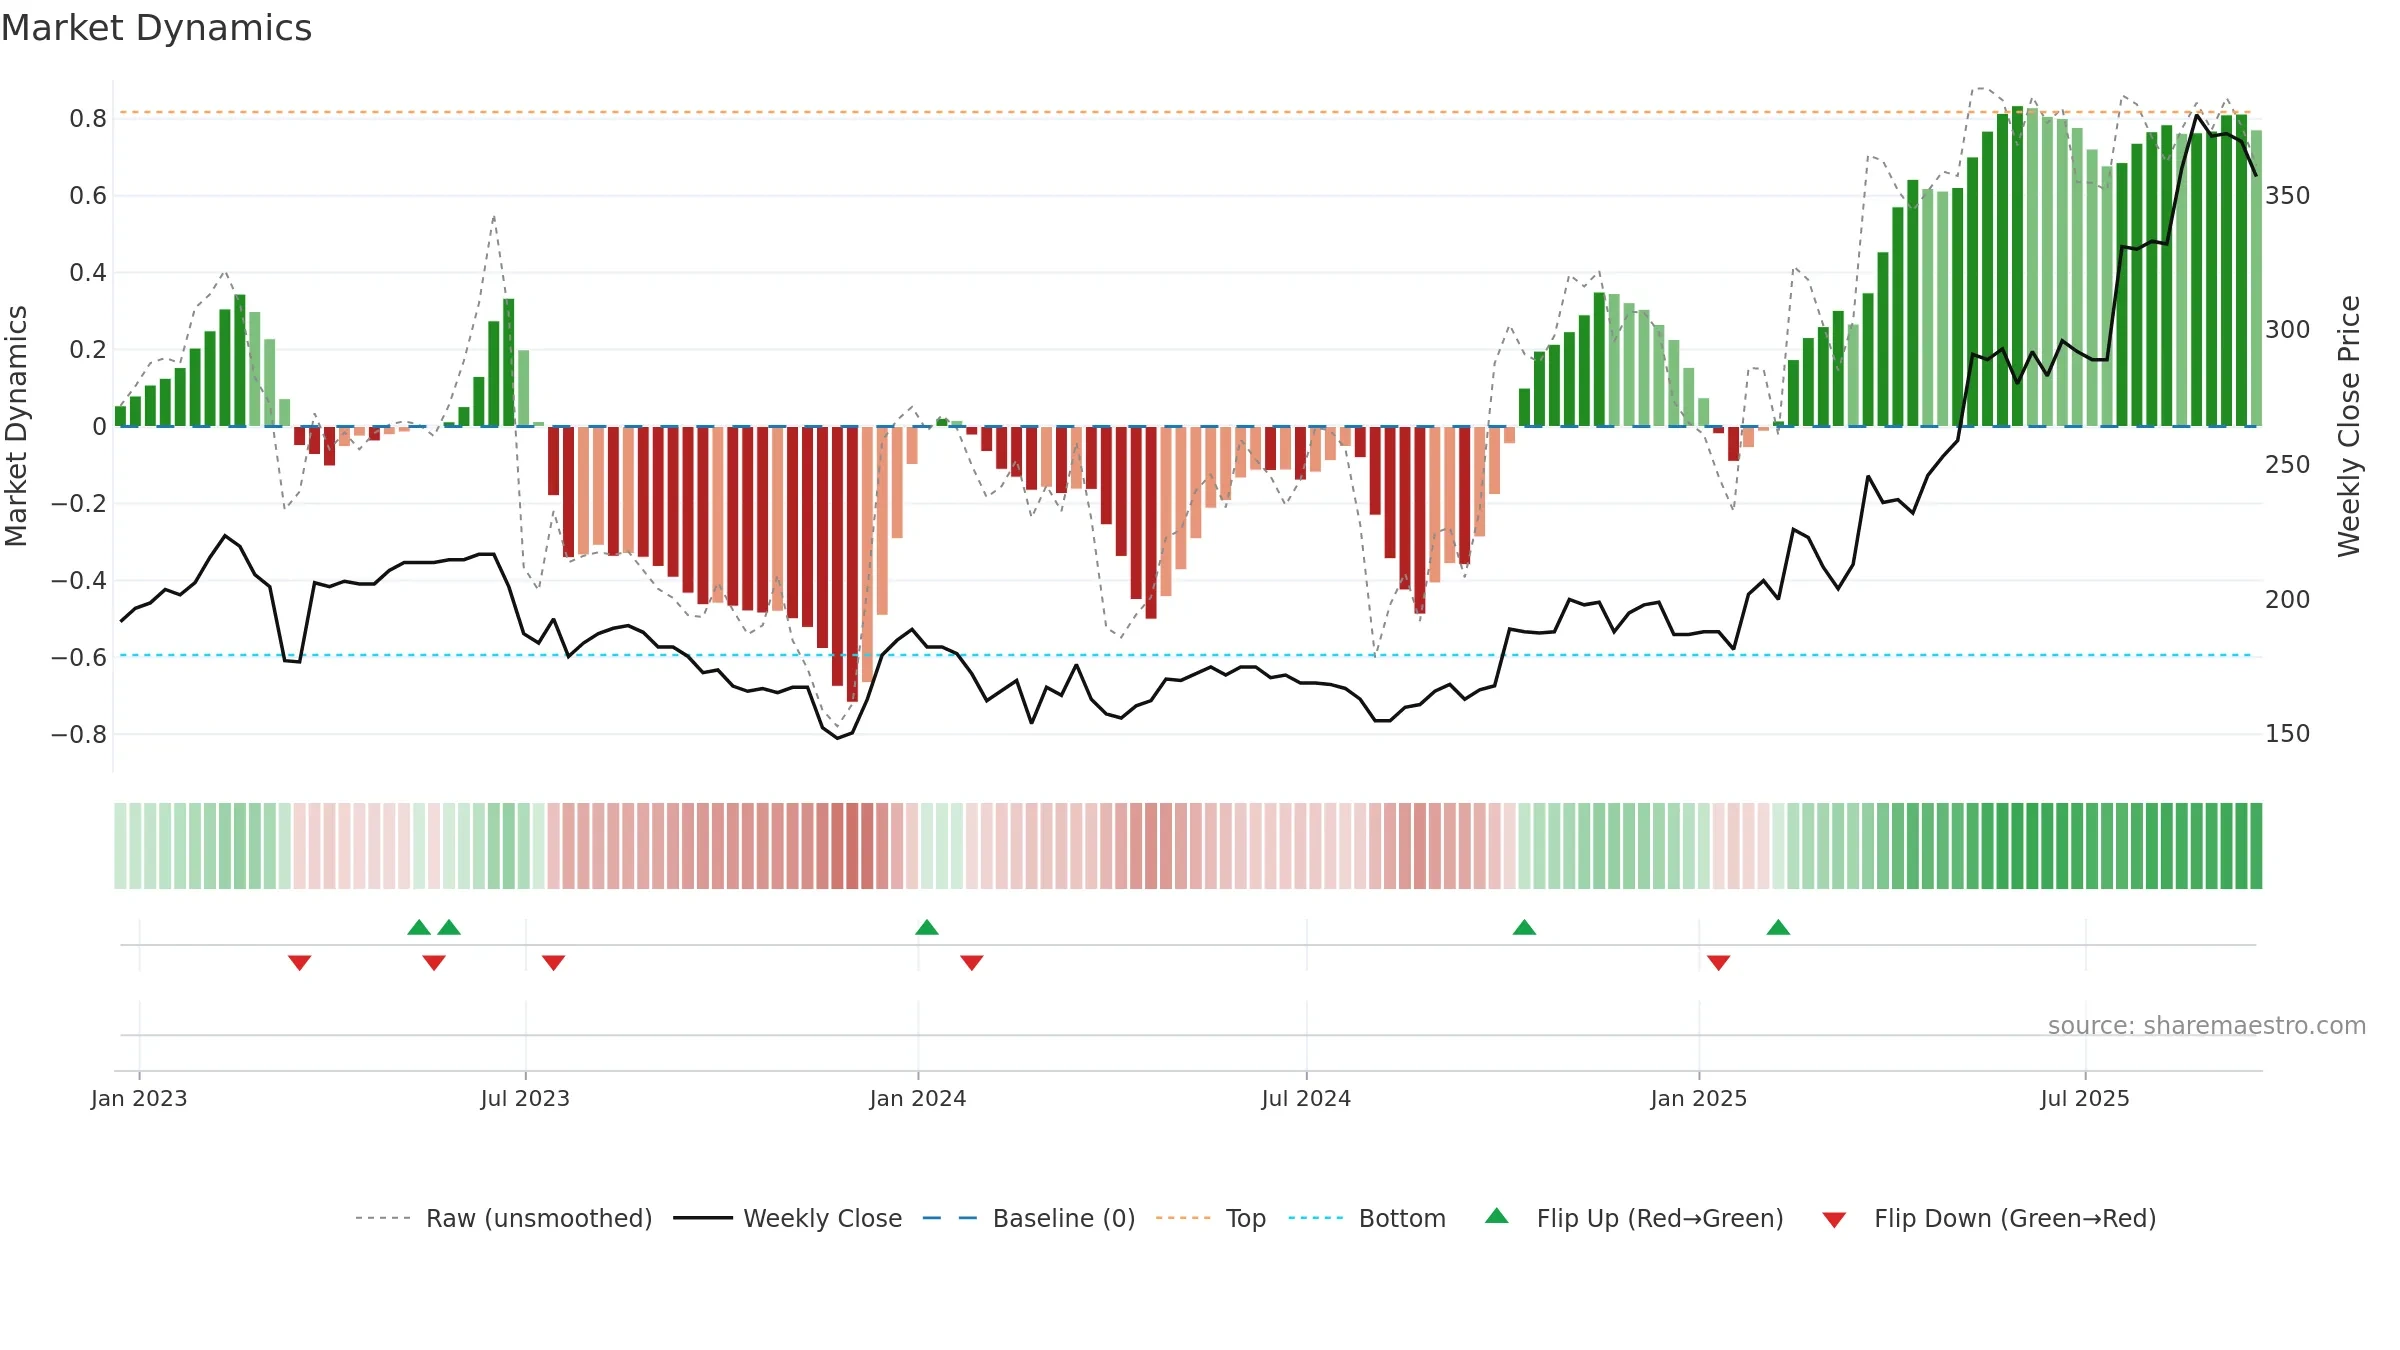Click the Weekly Close Price axis title
The width and height of the screenshot is (2400, 1350).
(x=2349, y=426)
